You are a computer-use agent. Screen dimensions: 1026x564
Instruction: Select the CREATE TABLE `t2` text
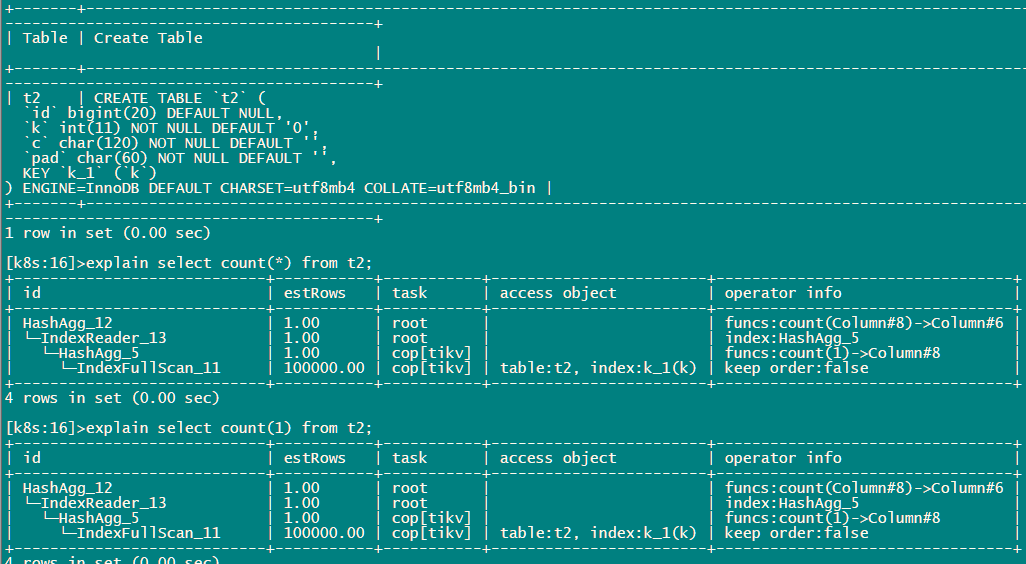181,98
